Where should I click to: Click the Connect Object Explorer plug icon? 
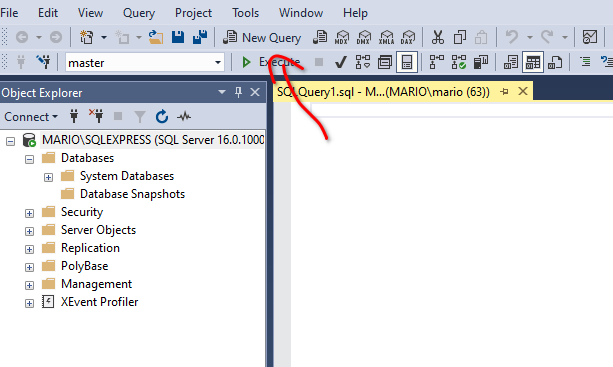(74, 116)
